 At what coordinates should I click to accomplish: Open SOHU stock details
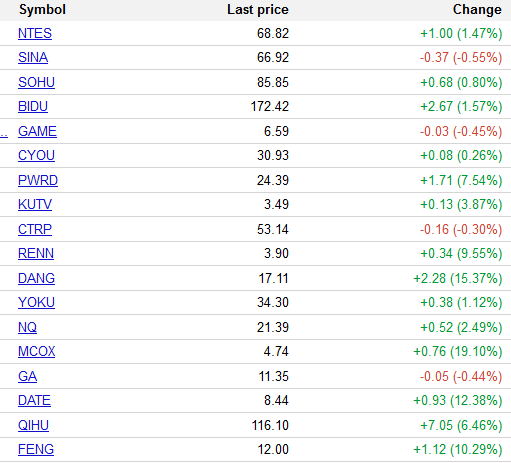coord(36,82)
